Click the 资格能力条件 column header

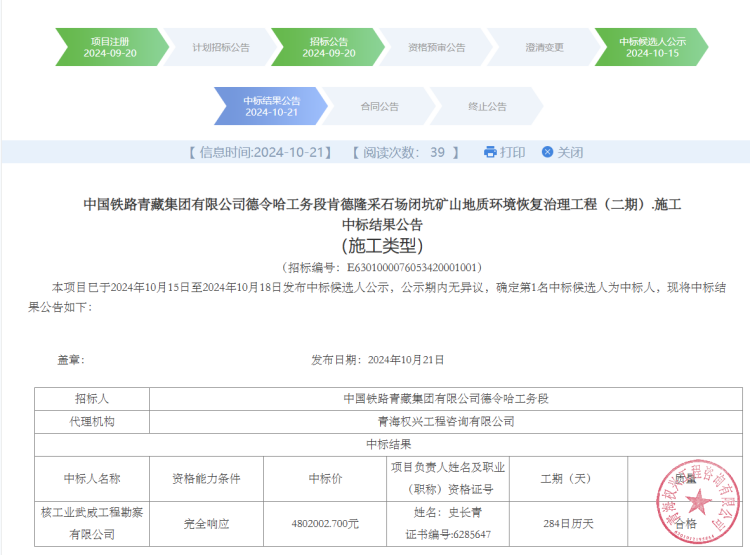point(206,478)
